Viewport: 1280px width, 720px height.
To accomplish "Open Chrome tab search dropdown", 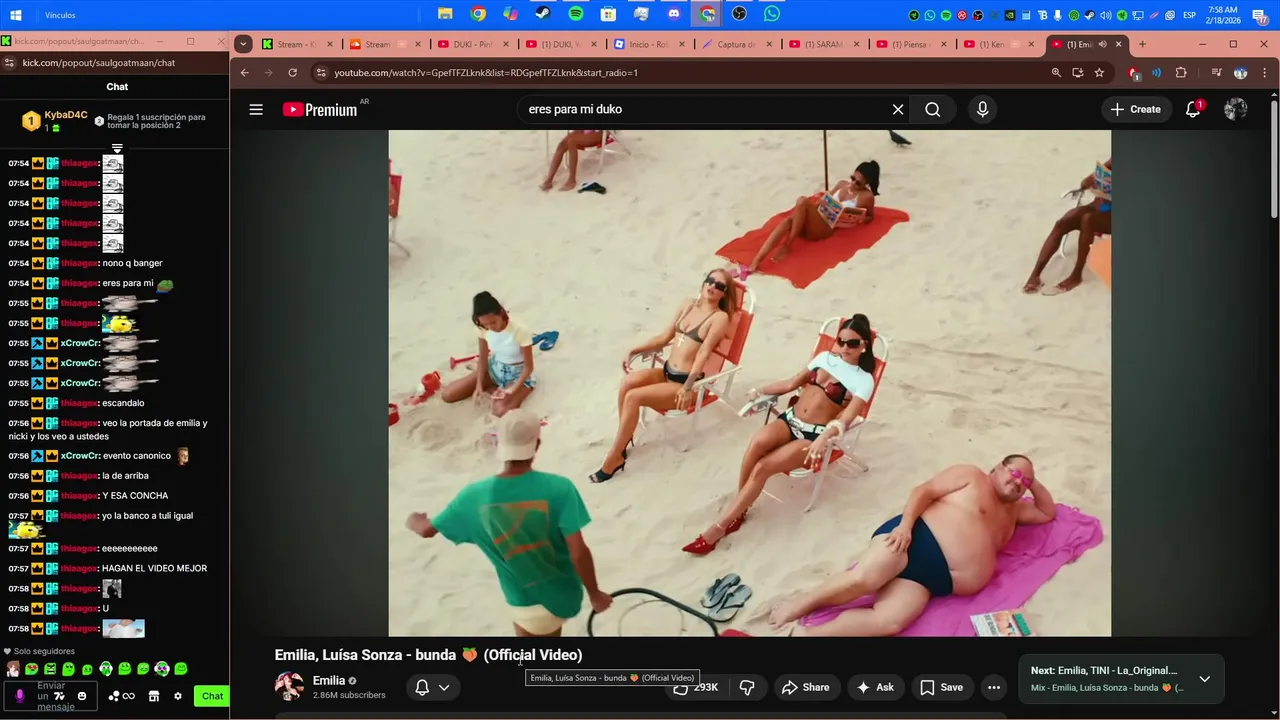I will pyautogui.click(x=243, y=44).
